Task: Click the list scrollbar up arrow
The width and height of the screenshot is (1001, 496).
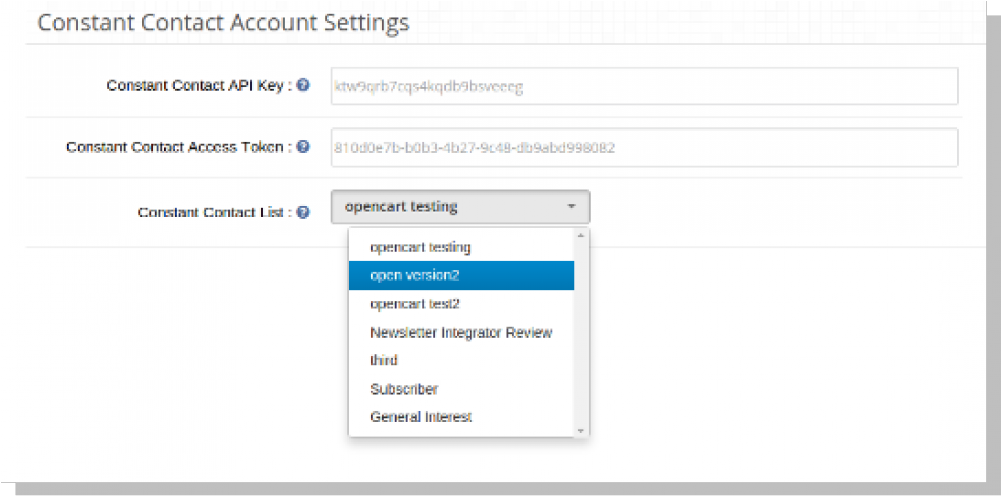Action: [x=581, y=236]
